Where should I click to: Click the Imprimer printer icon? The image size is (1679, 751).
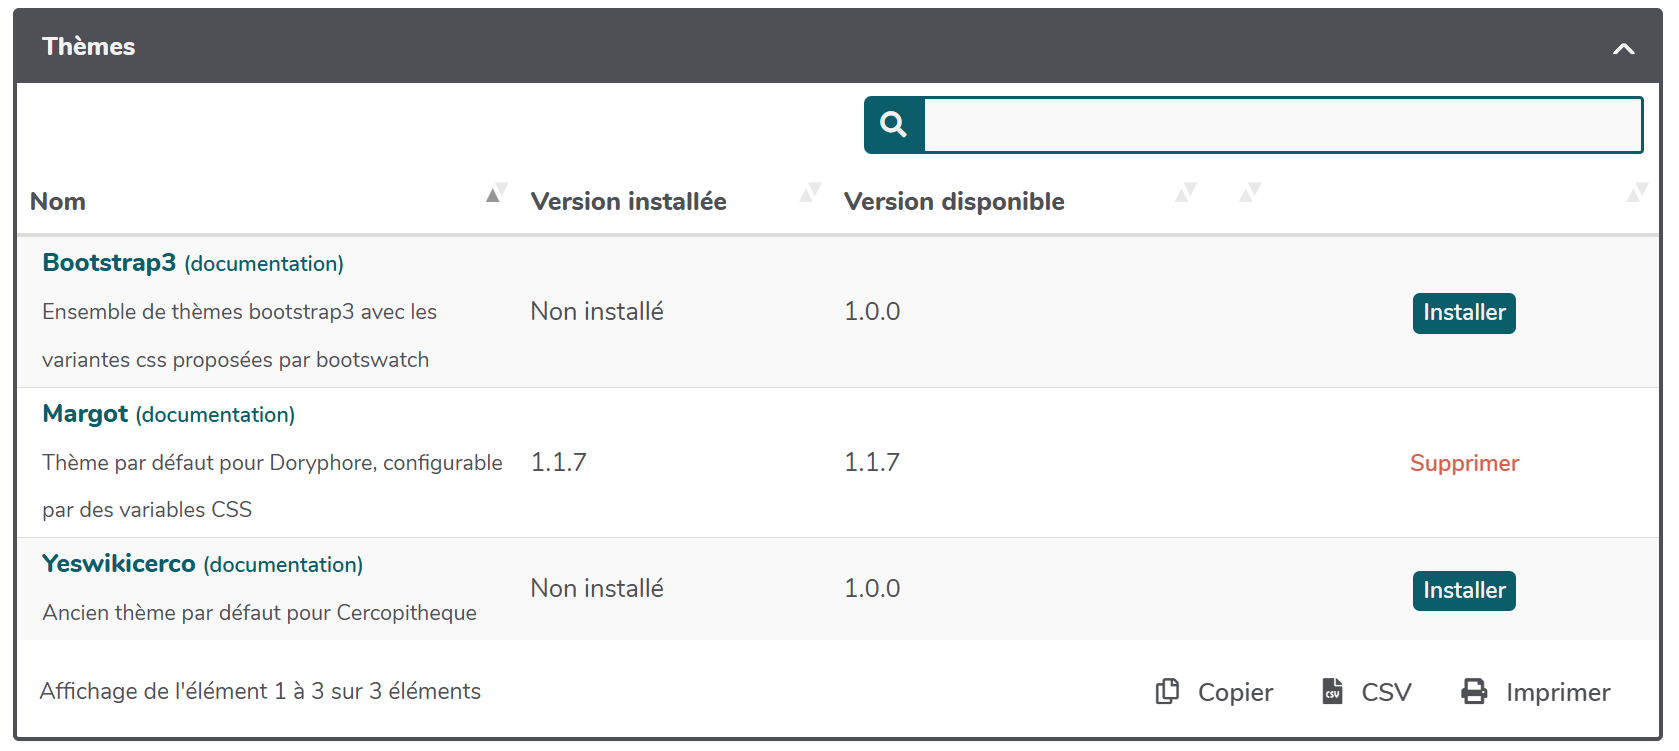[1474, 691]
